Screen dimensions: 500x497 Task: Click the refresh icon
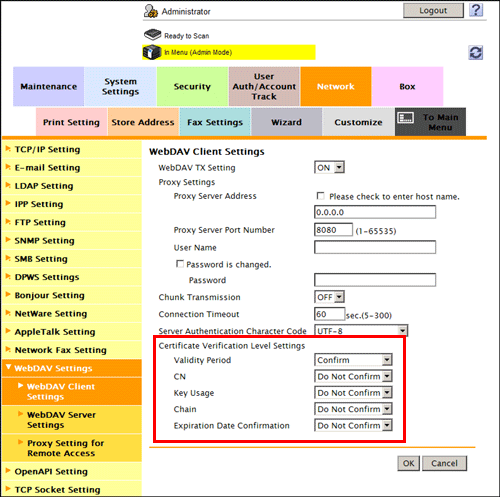[475, 53]
